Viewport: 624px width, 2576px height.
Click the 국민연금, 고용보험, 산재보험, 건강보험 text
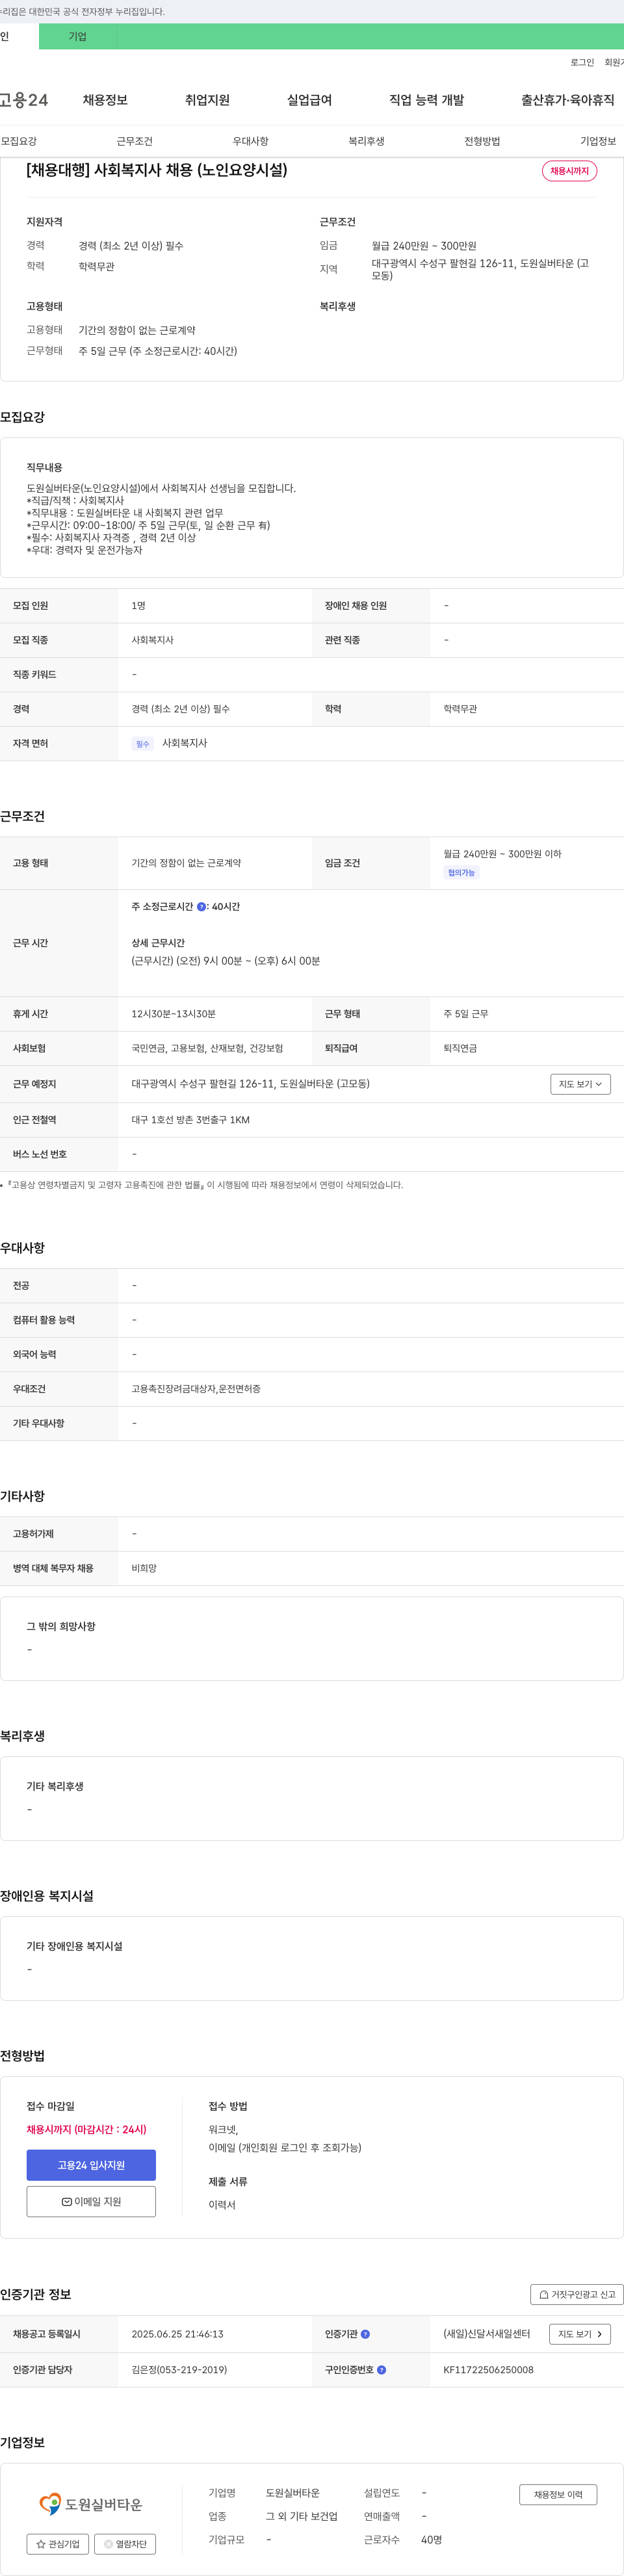click(x=207, y=1048)
